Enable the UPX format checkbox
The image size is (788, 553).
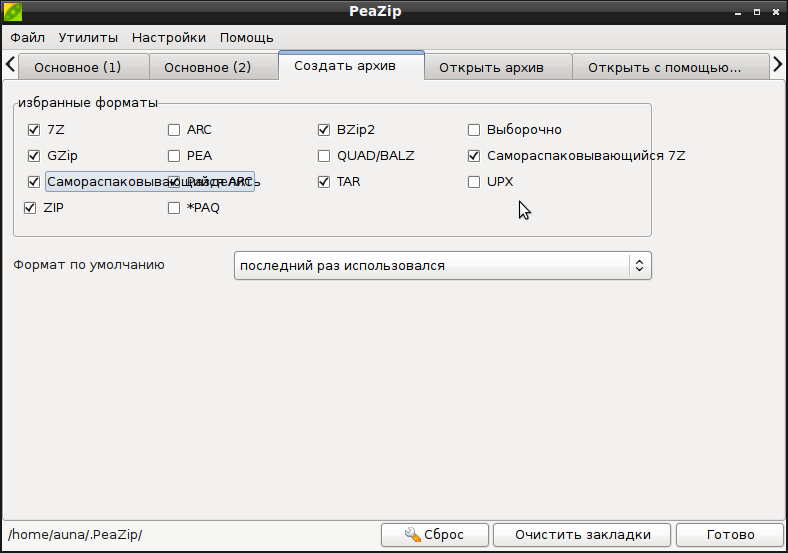click(474, 182)
